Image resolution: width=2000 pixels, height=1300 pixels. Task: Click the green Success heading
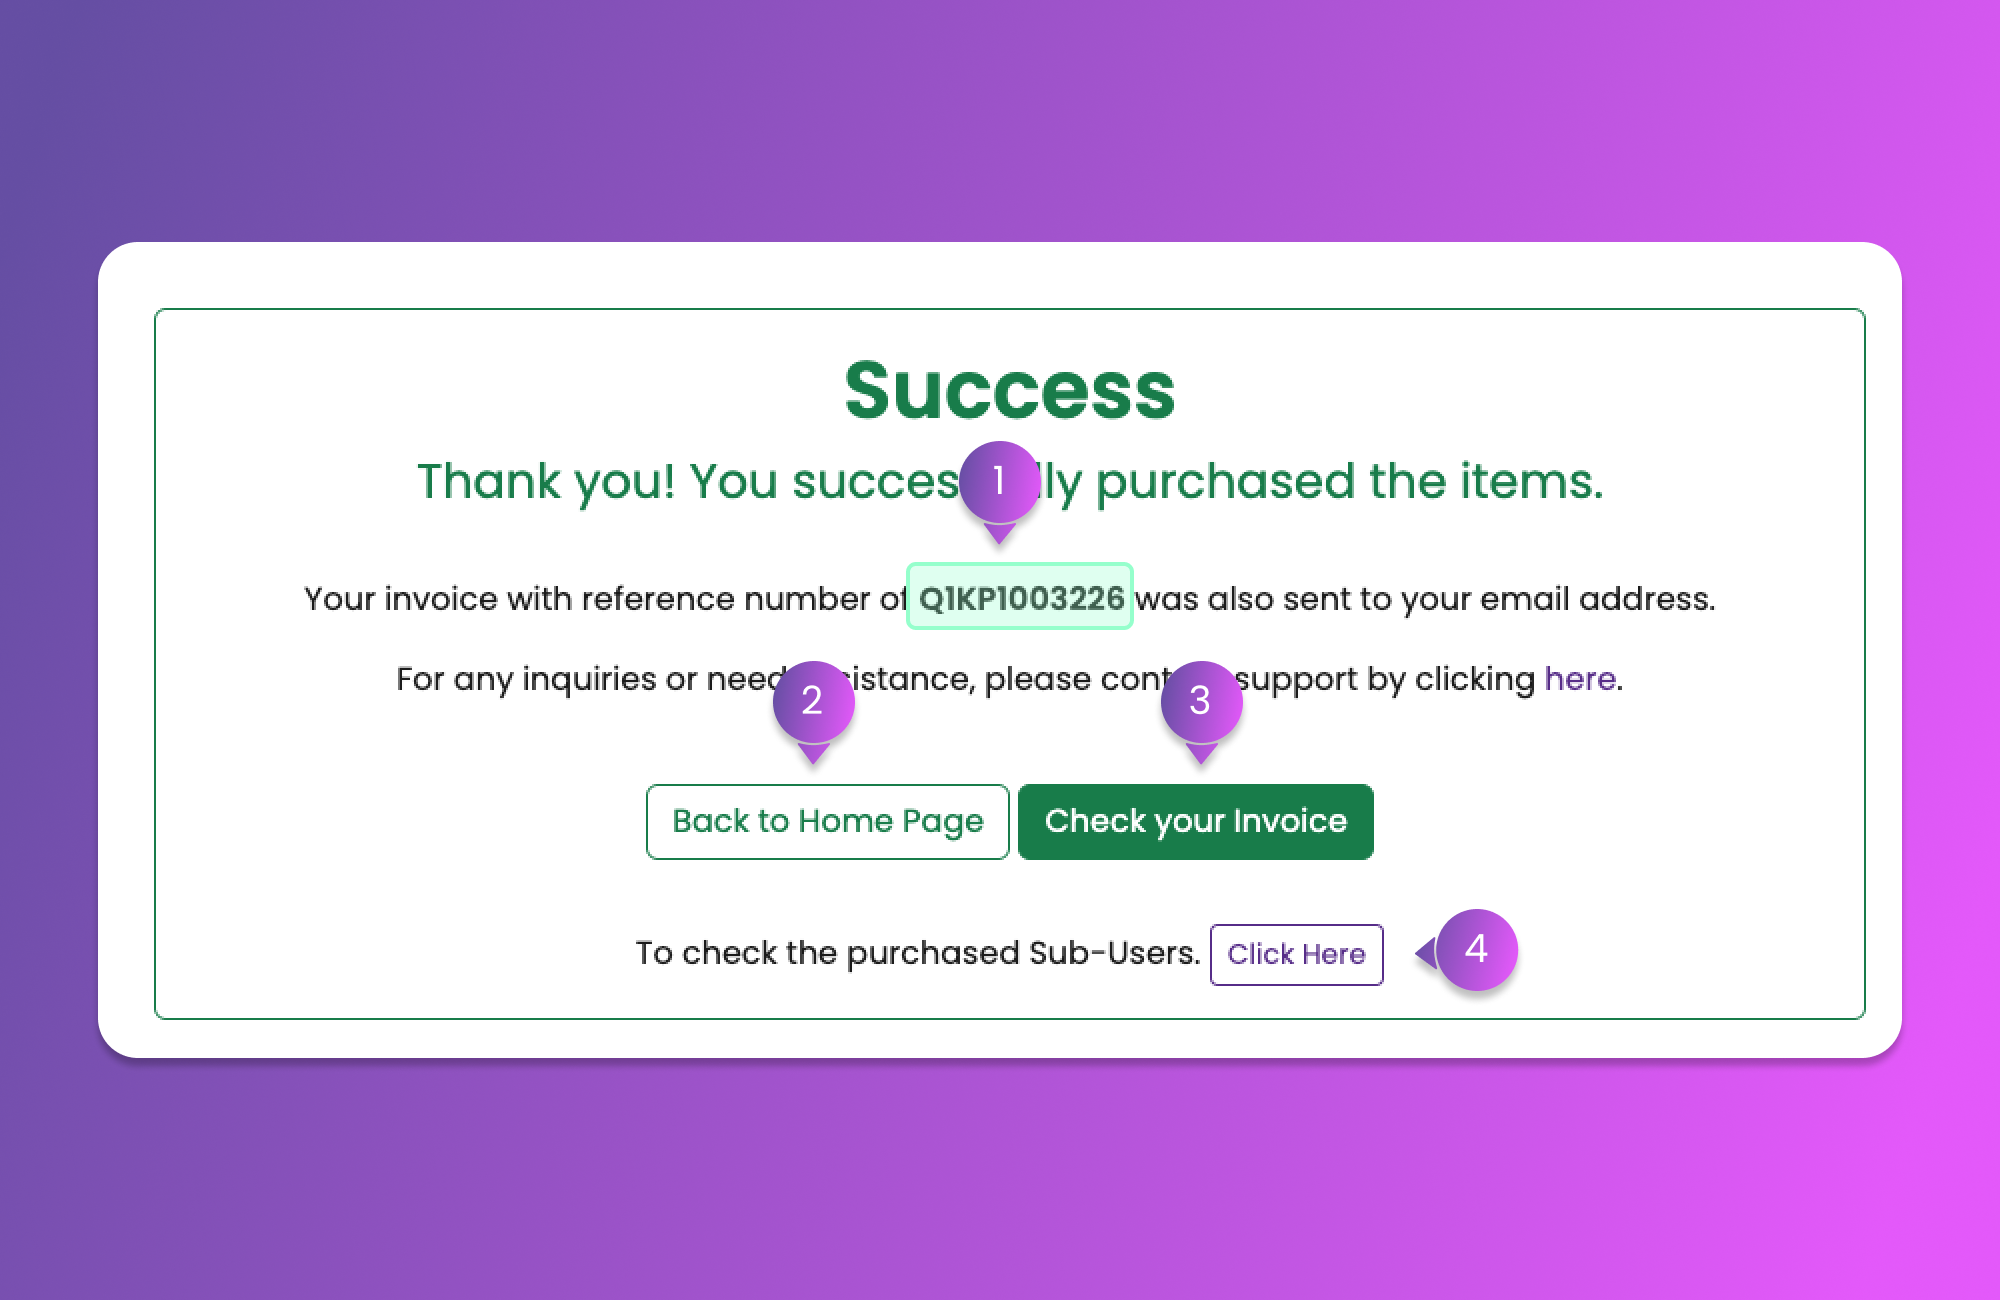pyautogui.click(x=1009, y=390)
